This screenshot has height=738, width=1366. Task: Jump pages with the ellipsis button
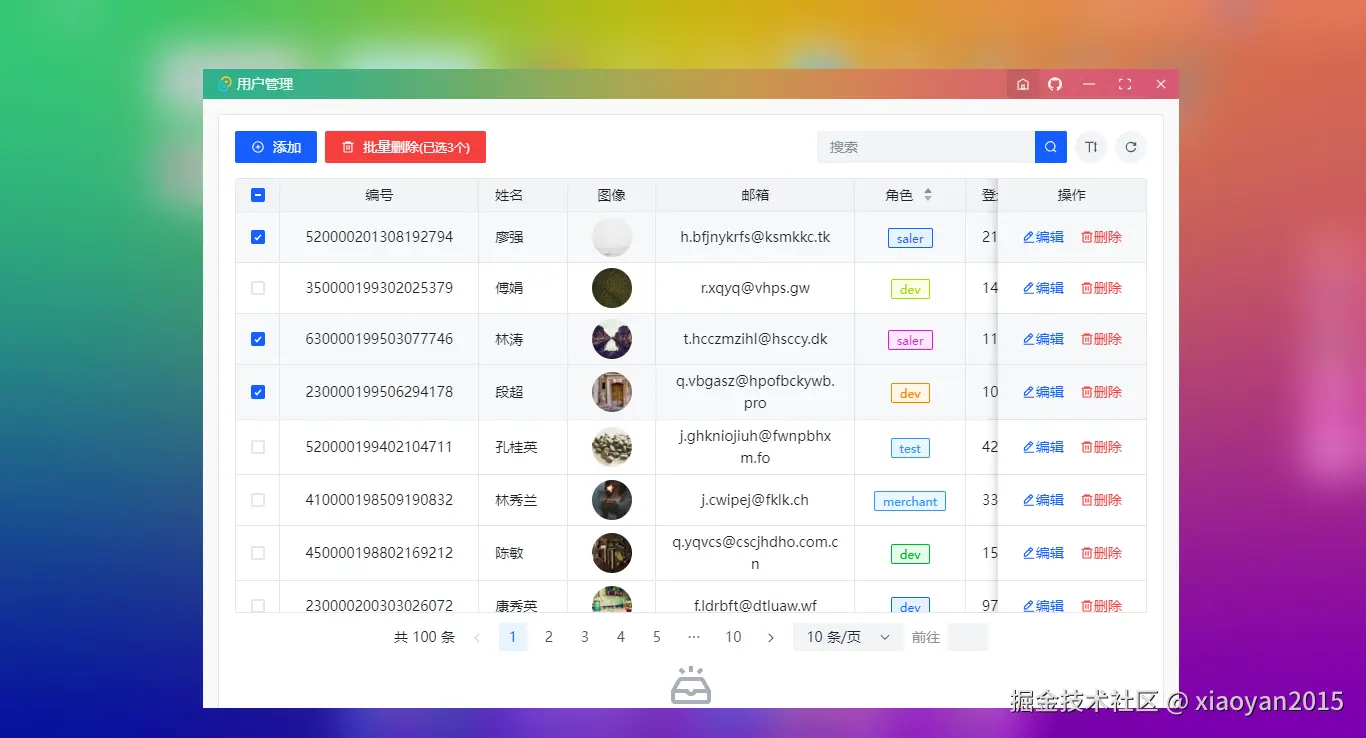(x=694, y=637)
